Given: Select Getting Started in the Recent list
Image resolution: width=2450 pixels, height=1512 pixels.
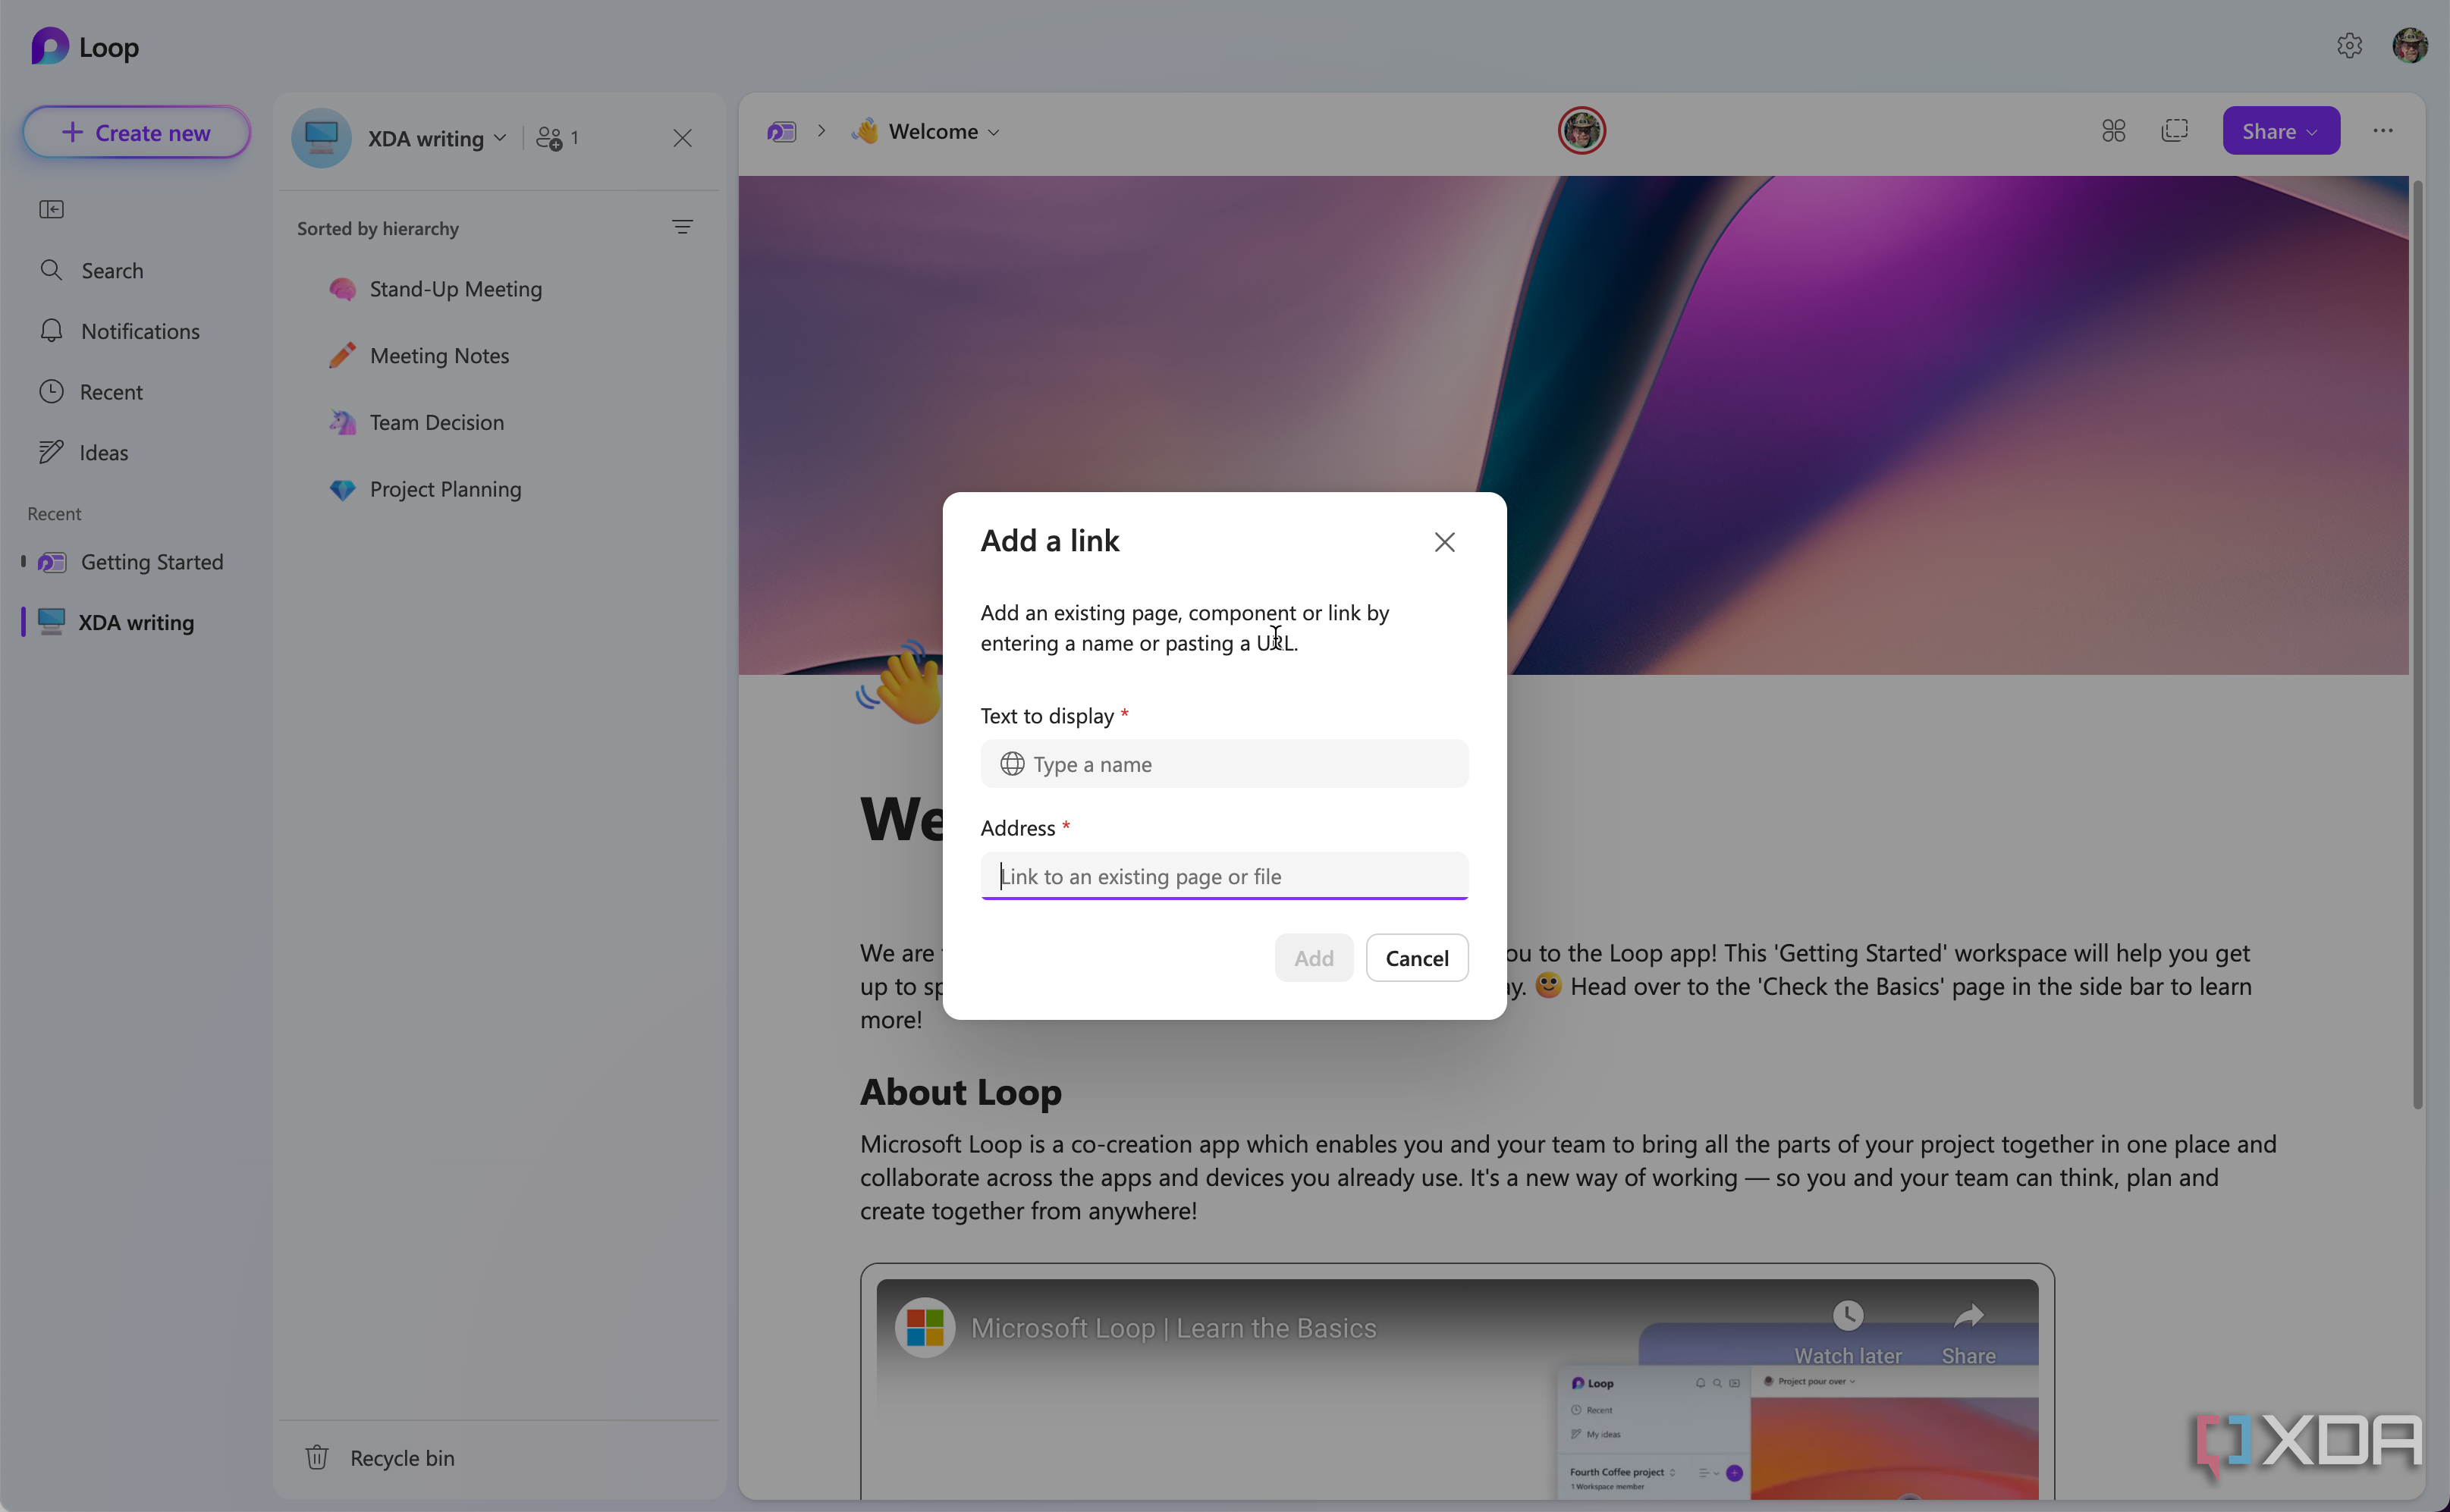Looking at the screenshot, I should click(132, 562).
